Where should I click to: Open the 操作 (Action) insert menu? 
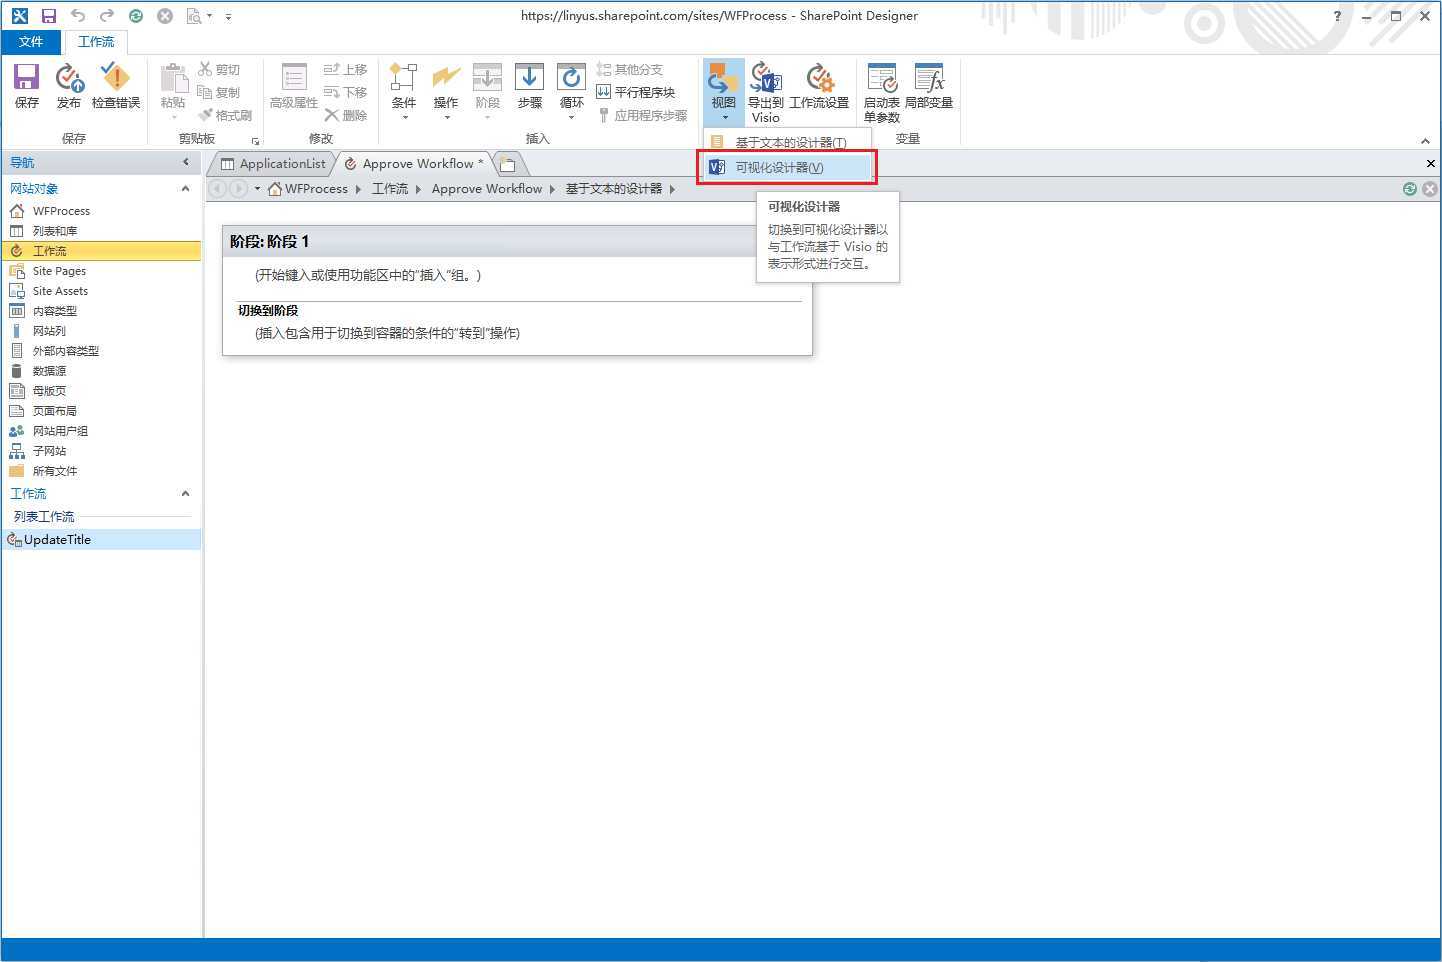click(446, 91)
